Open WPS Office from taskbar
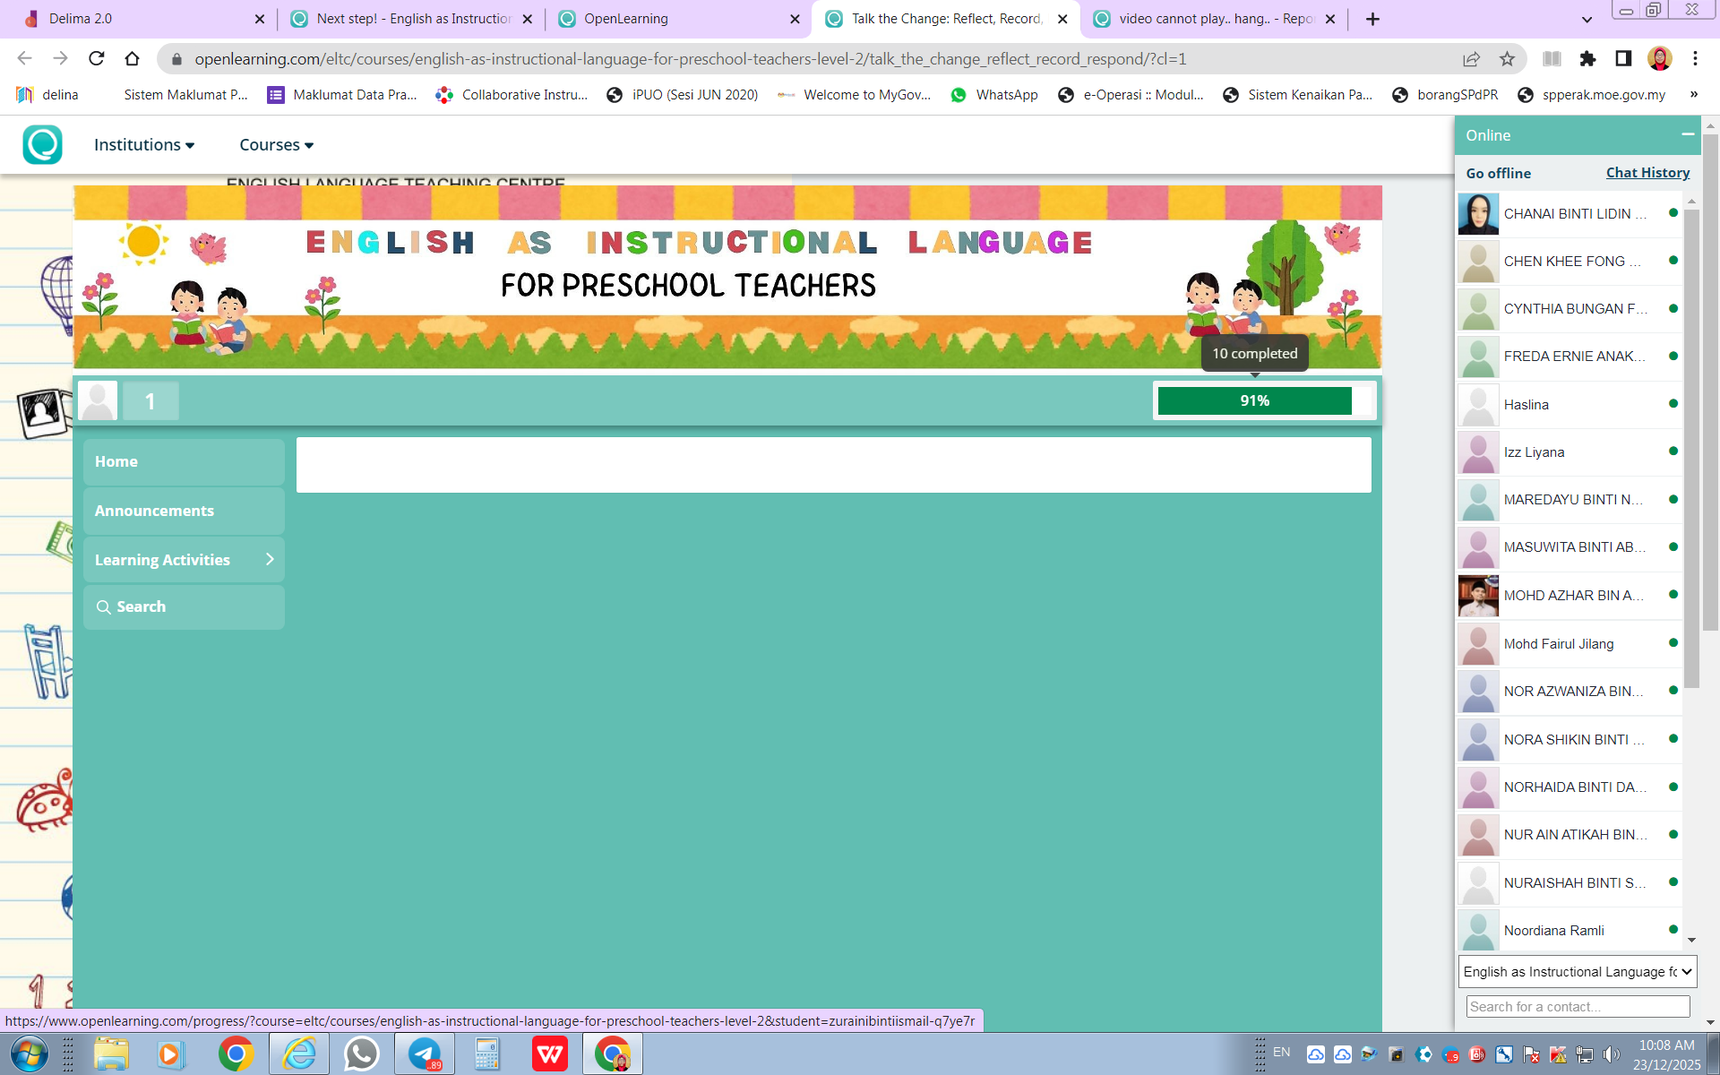The image size is (1720, 1075). pyautogui.click(x=549, y=1054)
